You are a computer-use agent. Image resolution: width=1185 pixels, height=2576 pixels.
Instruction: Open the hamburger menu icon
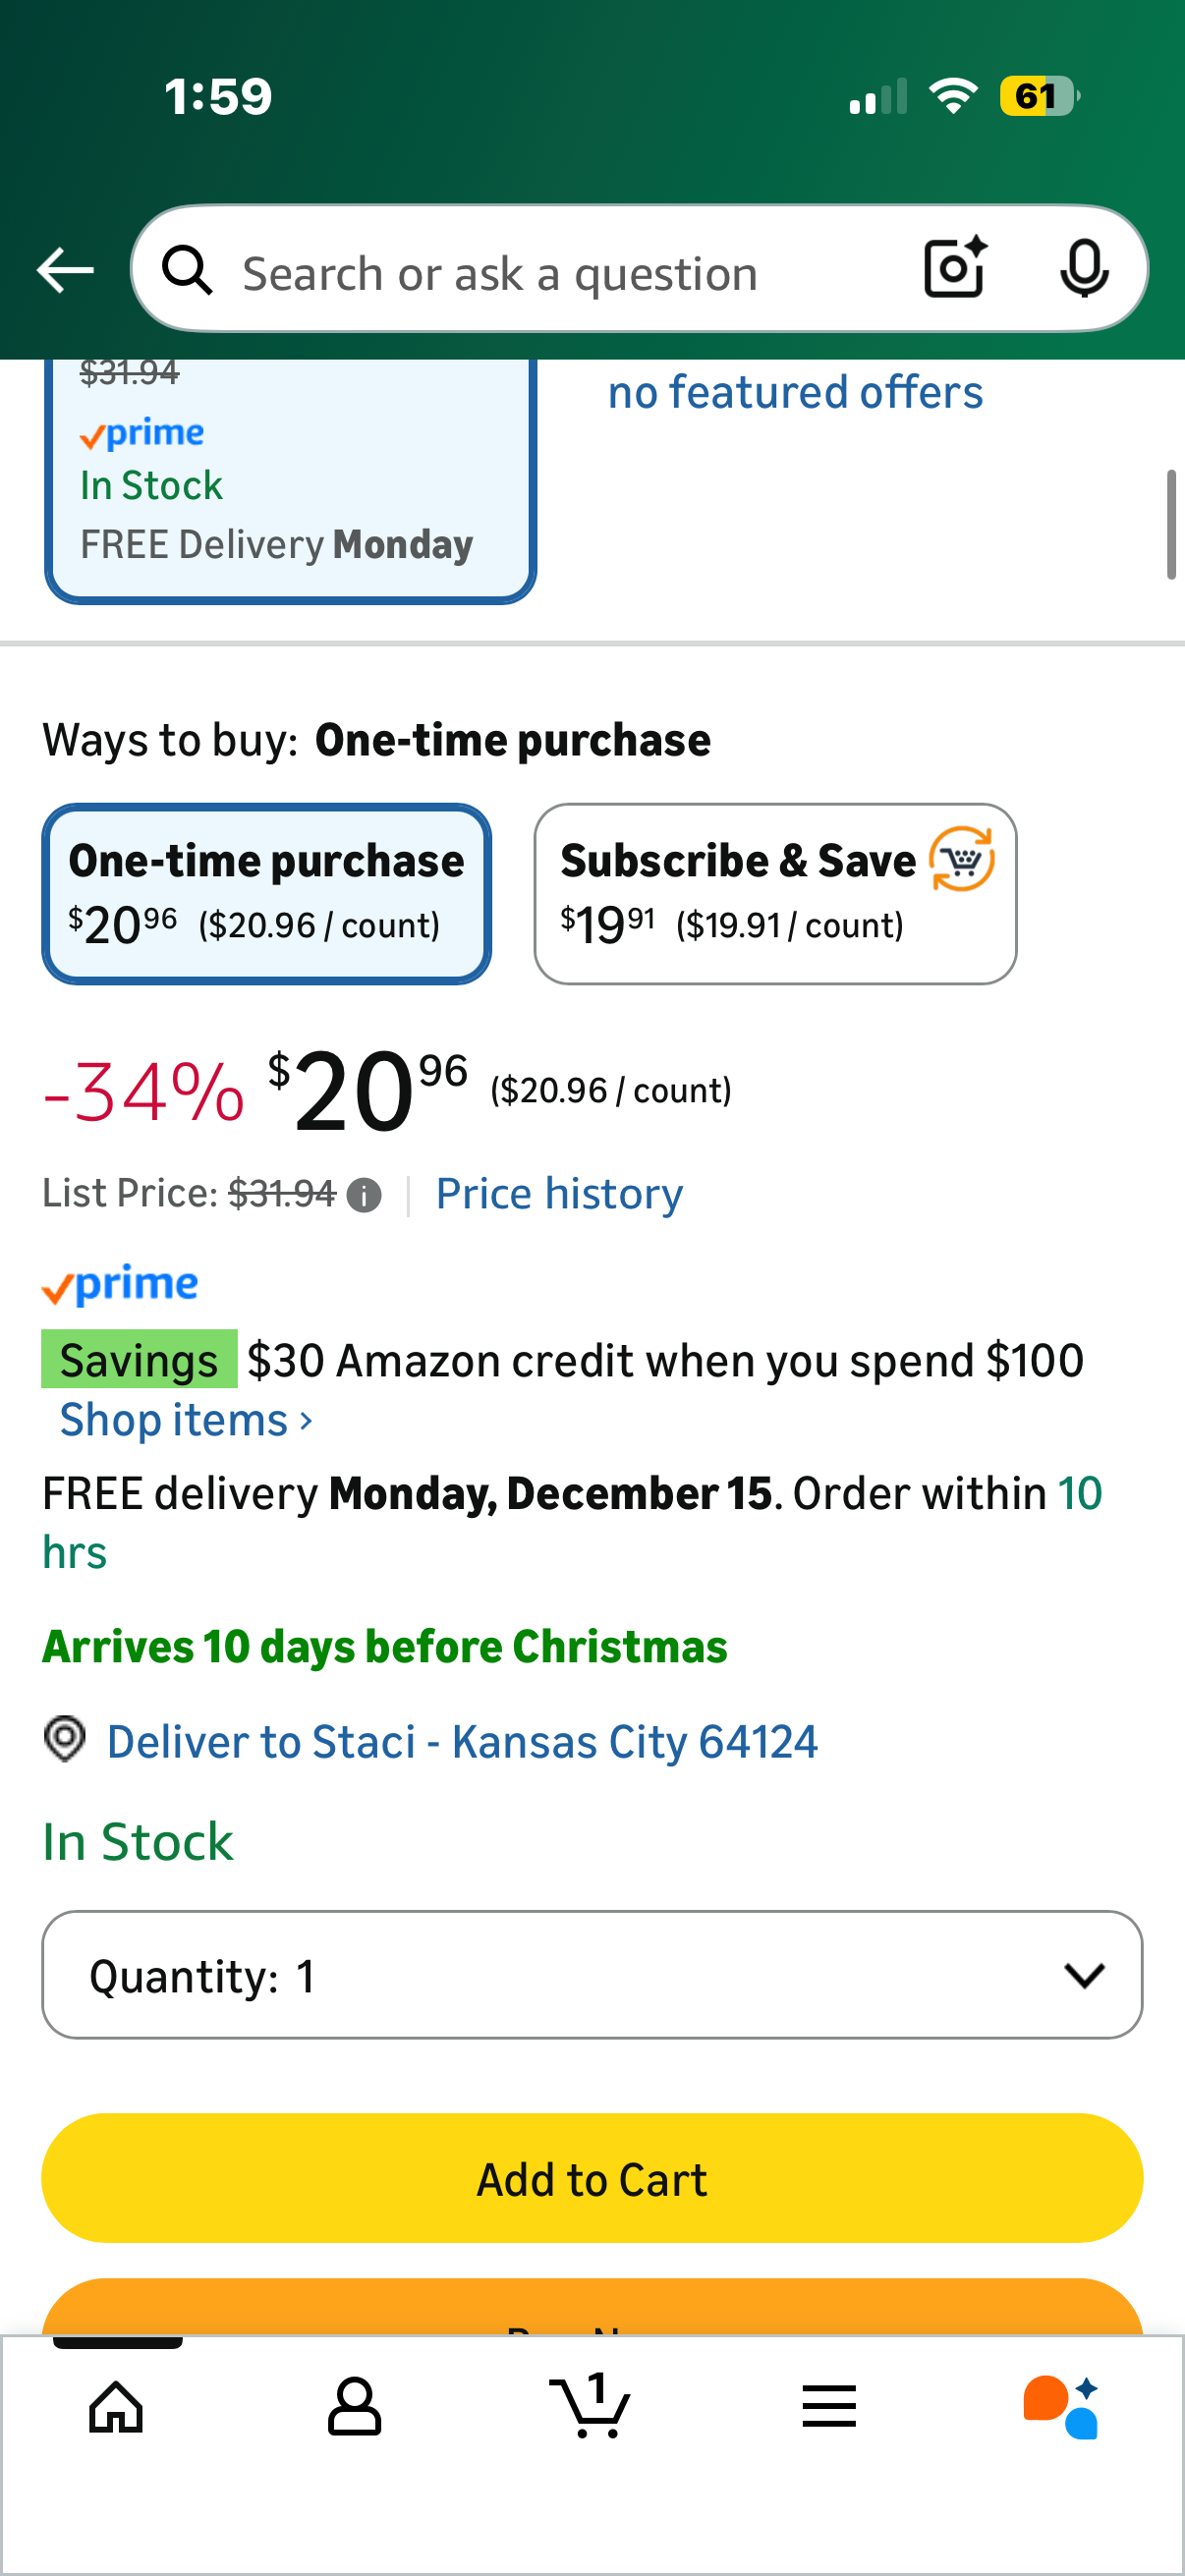point(828,2406)
